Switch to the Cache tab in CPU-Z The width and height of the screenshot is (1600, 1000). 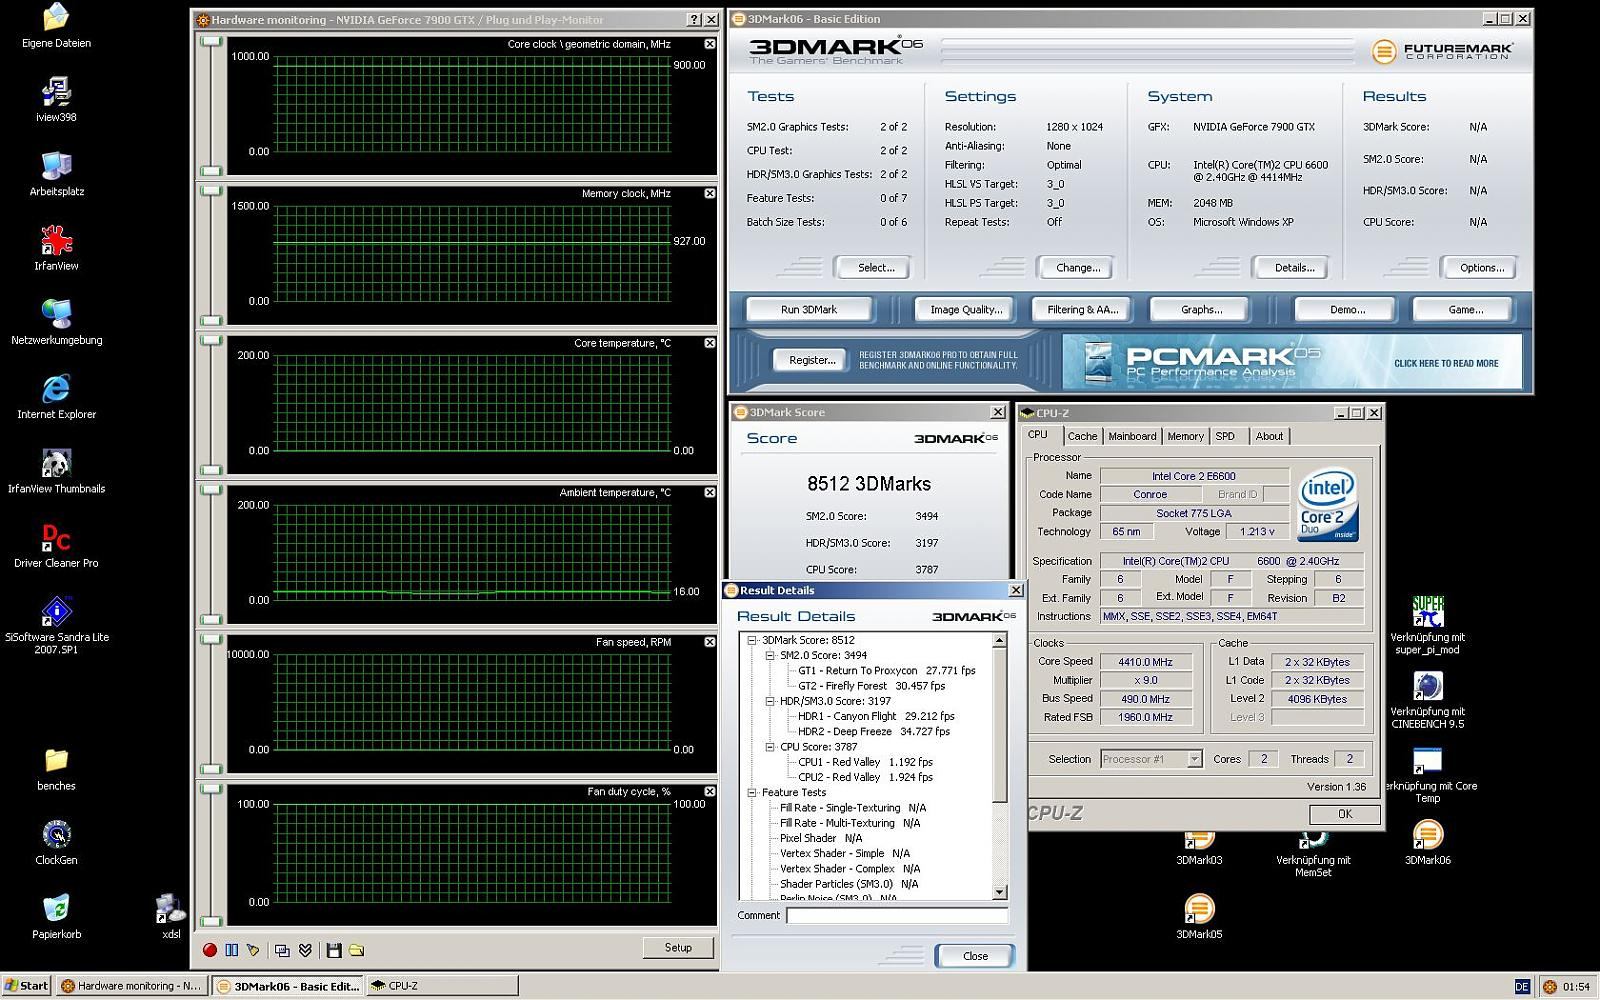[x=1082, y=436]
